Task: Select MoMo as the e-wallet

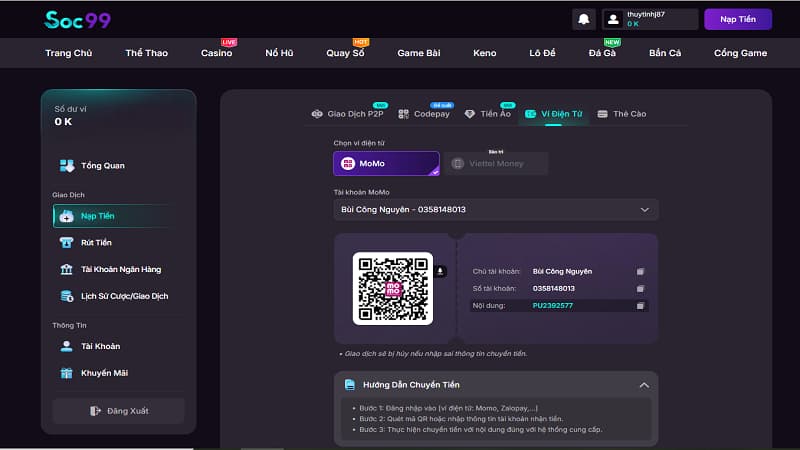Action: (x=386, y=163)
